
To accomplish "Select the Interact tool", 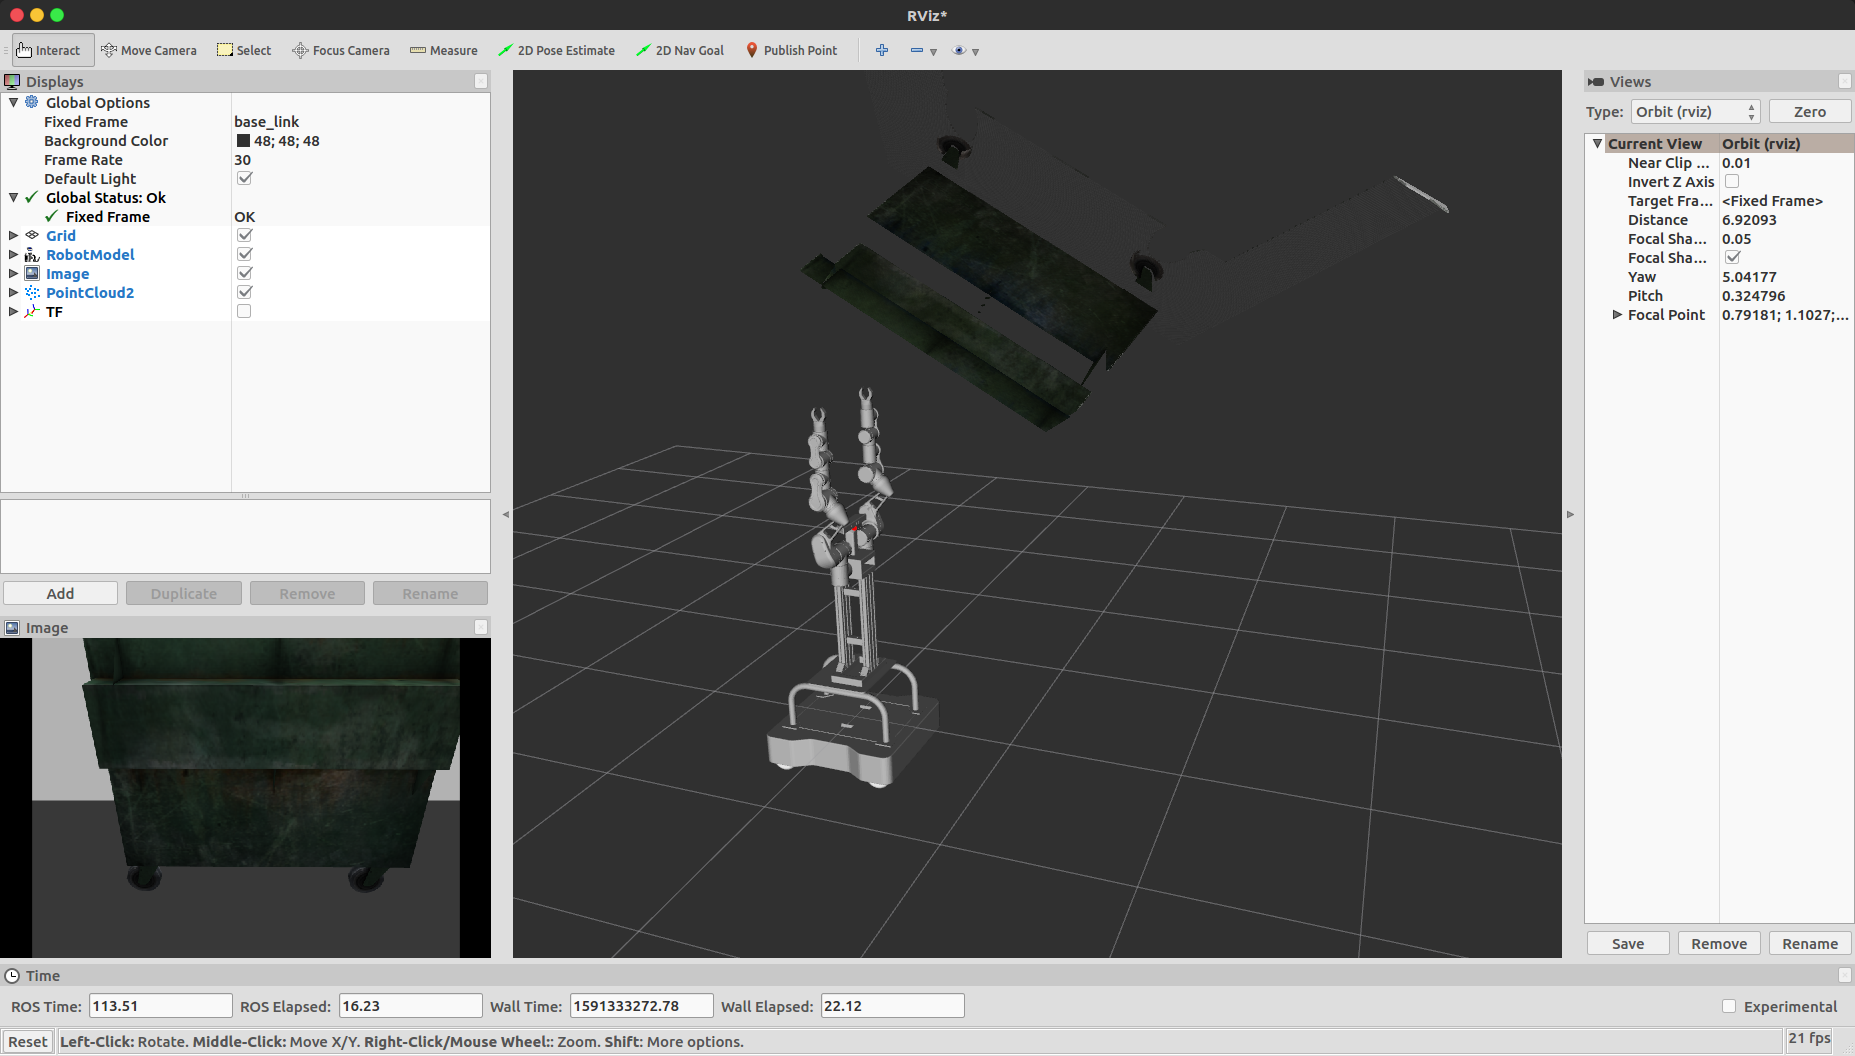I will coord(53,50).
